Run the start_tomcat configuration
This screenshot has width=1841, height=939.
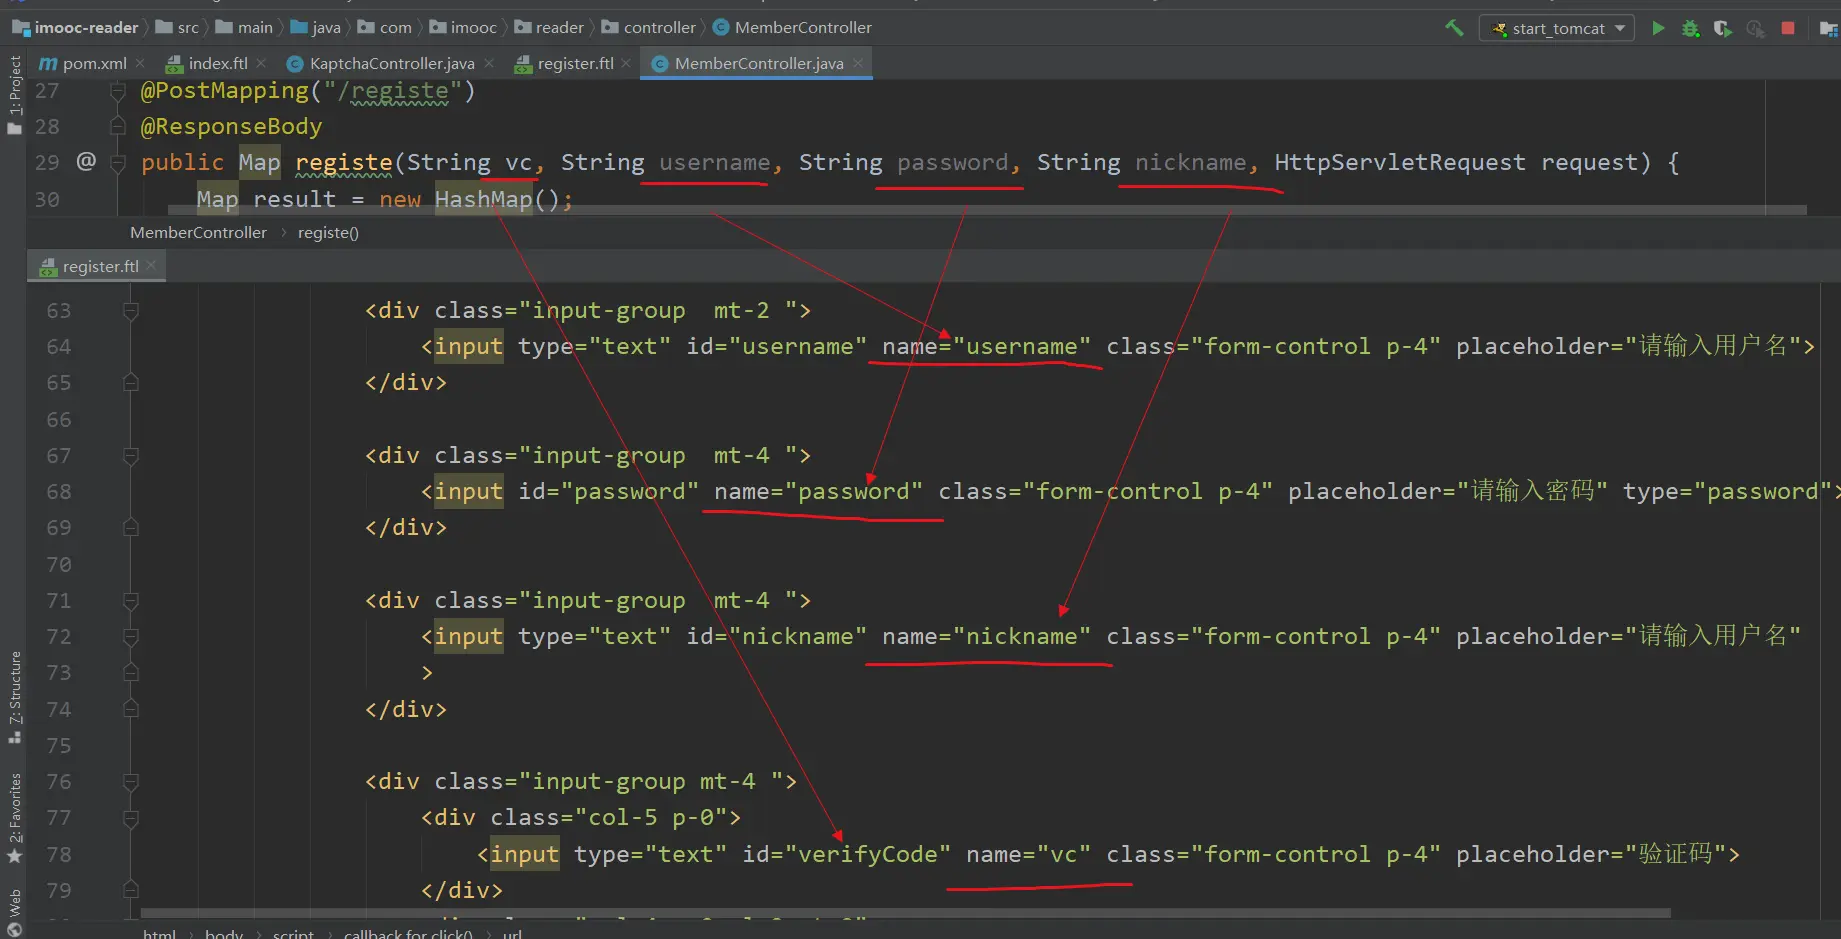coord(1658,28)
